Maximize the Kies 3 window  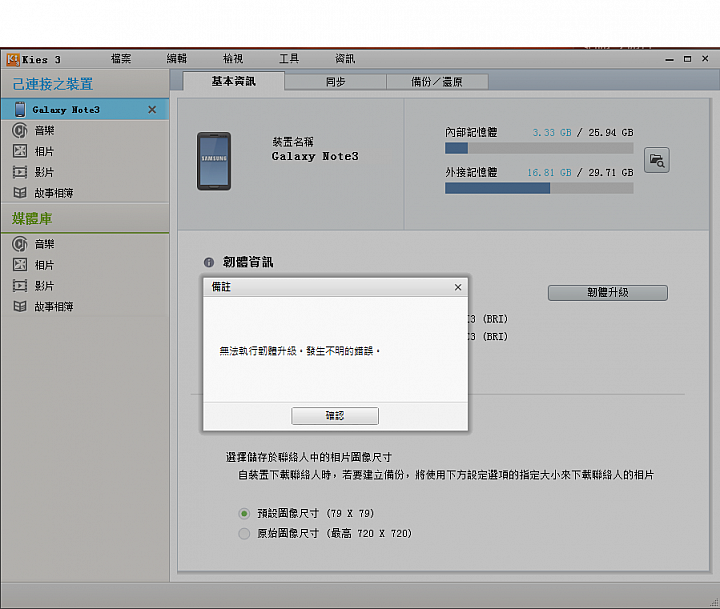[687, 59]
